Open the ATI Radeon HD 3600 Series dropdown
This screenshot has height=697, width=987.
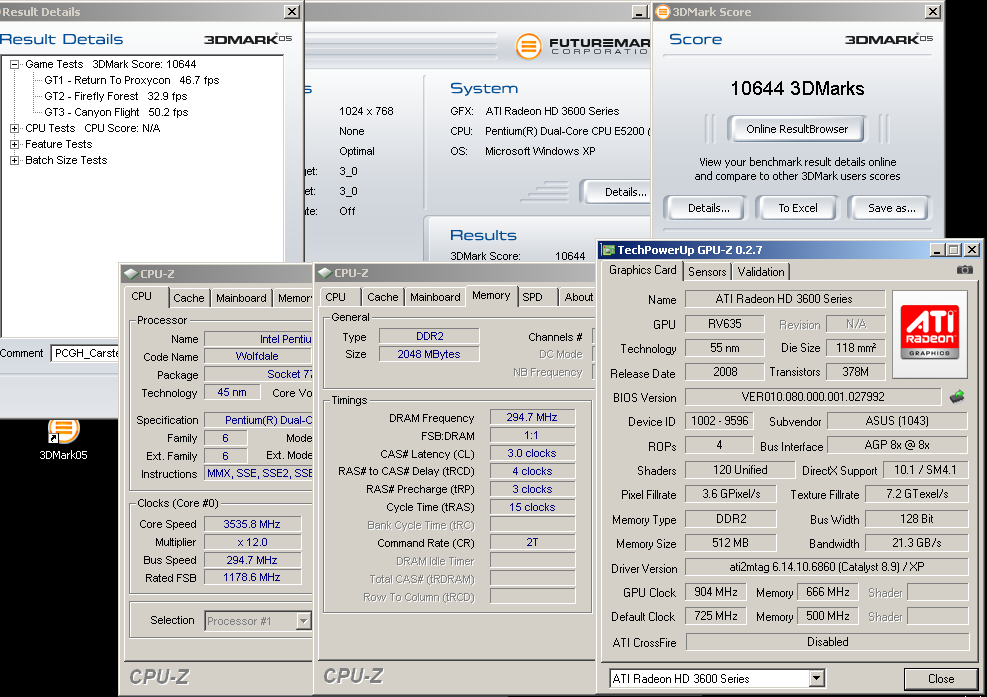816,678
